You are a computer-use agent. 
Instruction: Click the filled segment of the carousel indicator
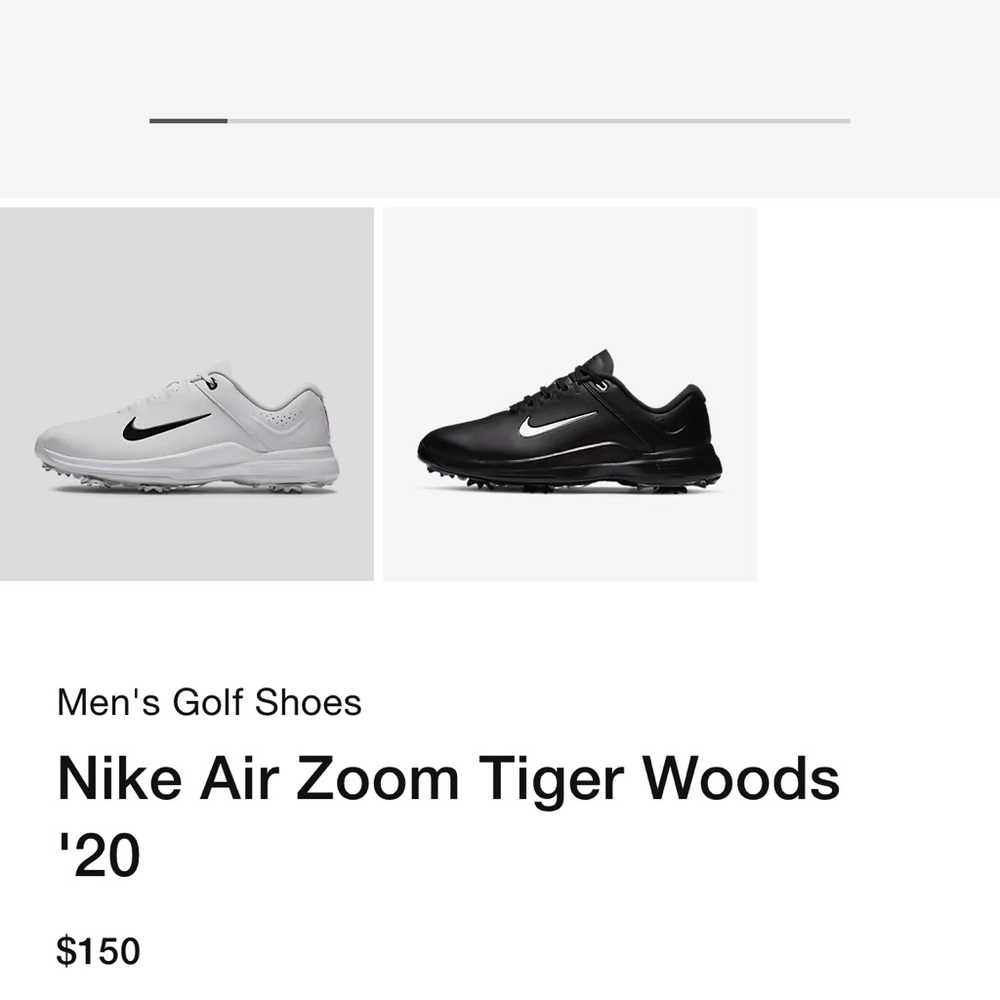pyautogui.click(x=188, y=121)
